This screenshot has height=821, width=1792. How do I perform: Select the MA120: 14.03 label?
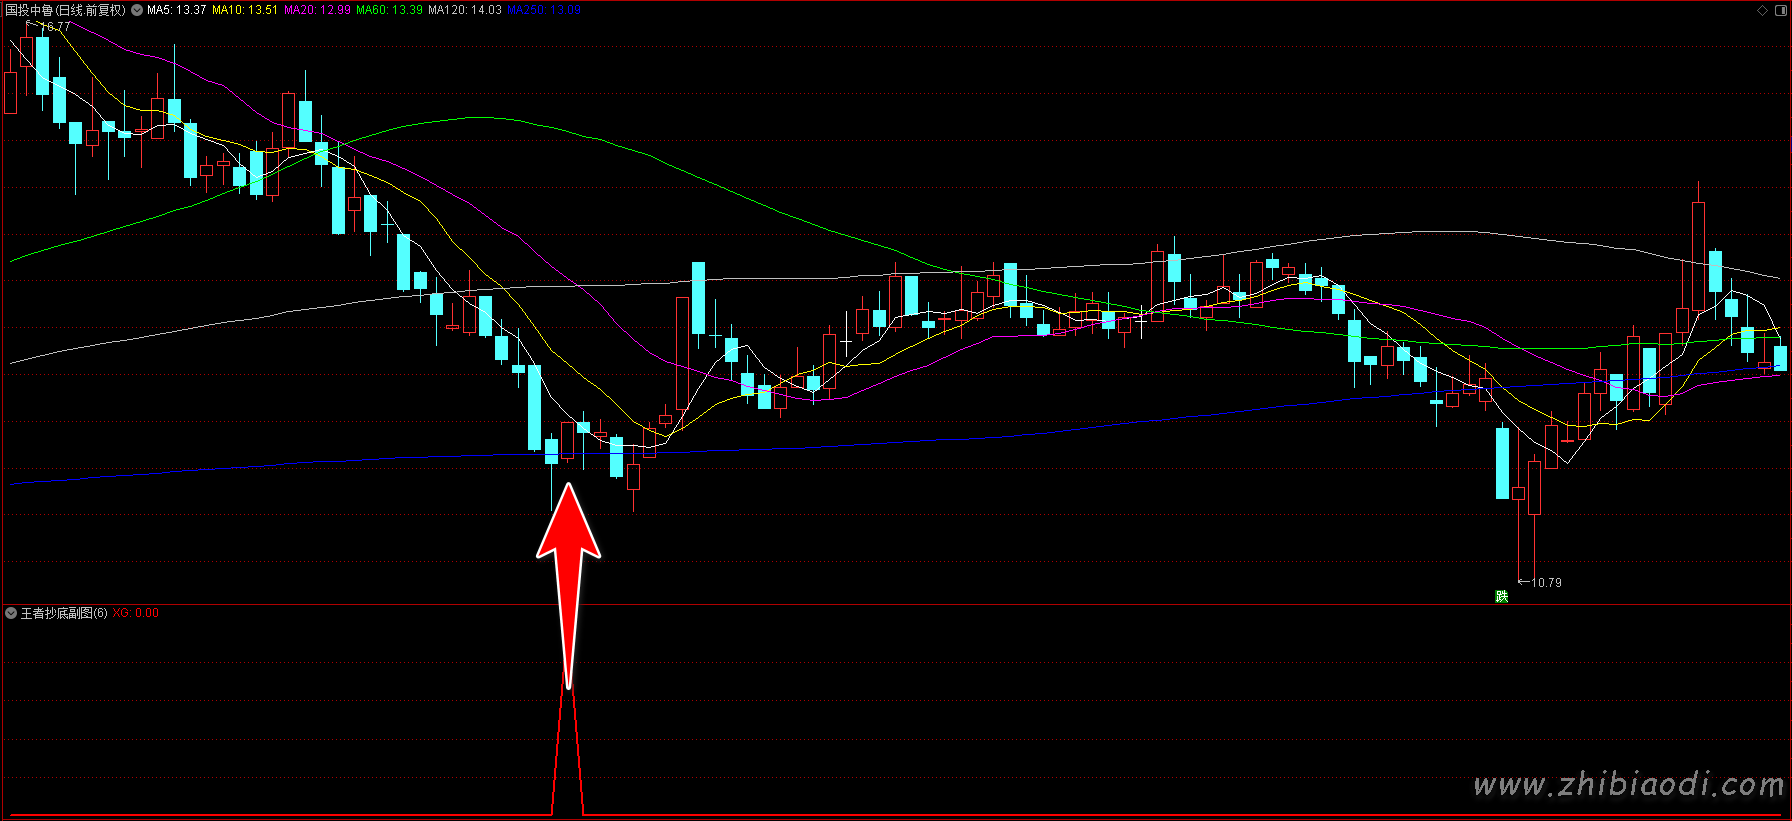click(x=465, y=10)
